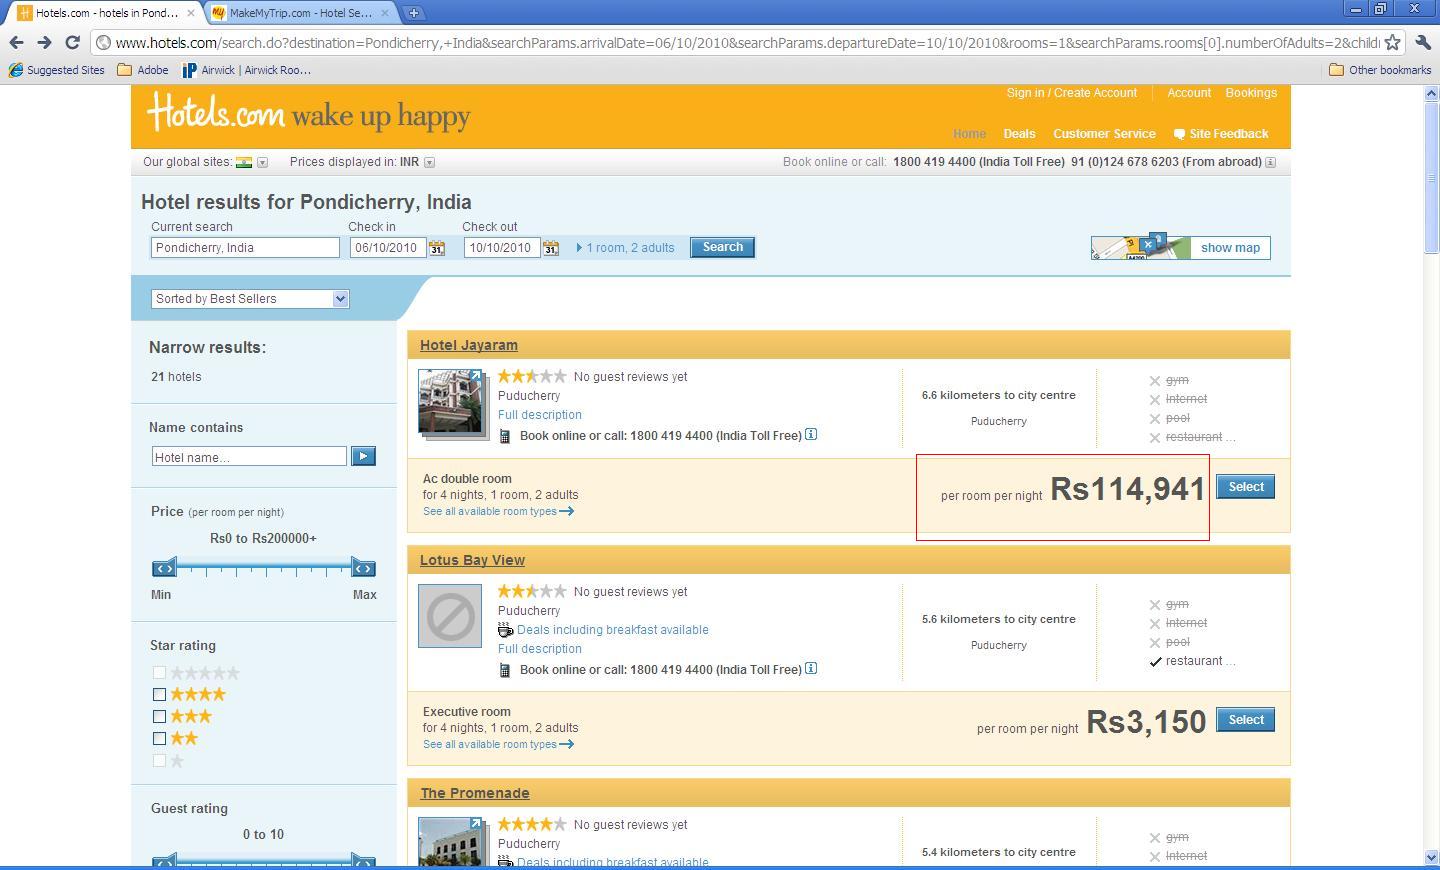The image size is (1440, 870).
Task: Expand the 1 room, 2 adults selector
Action: [625, 248]
